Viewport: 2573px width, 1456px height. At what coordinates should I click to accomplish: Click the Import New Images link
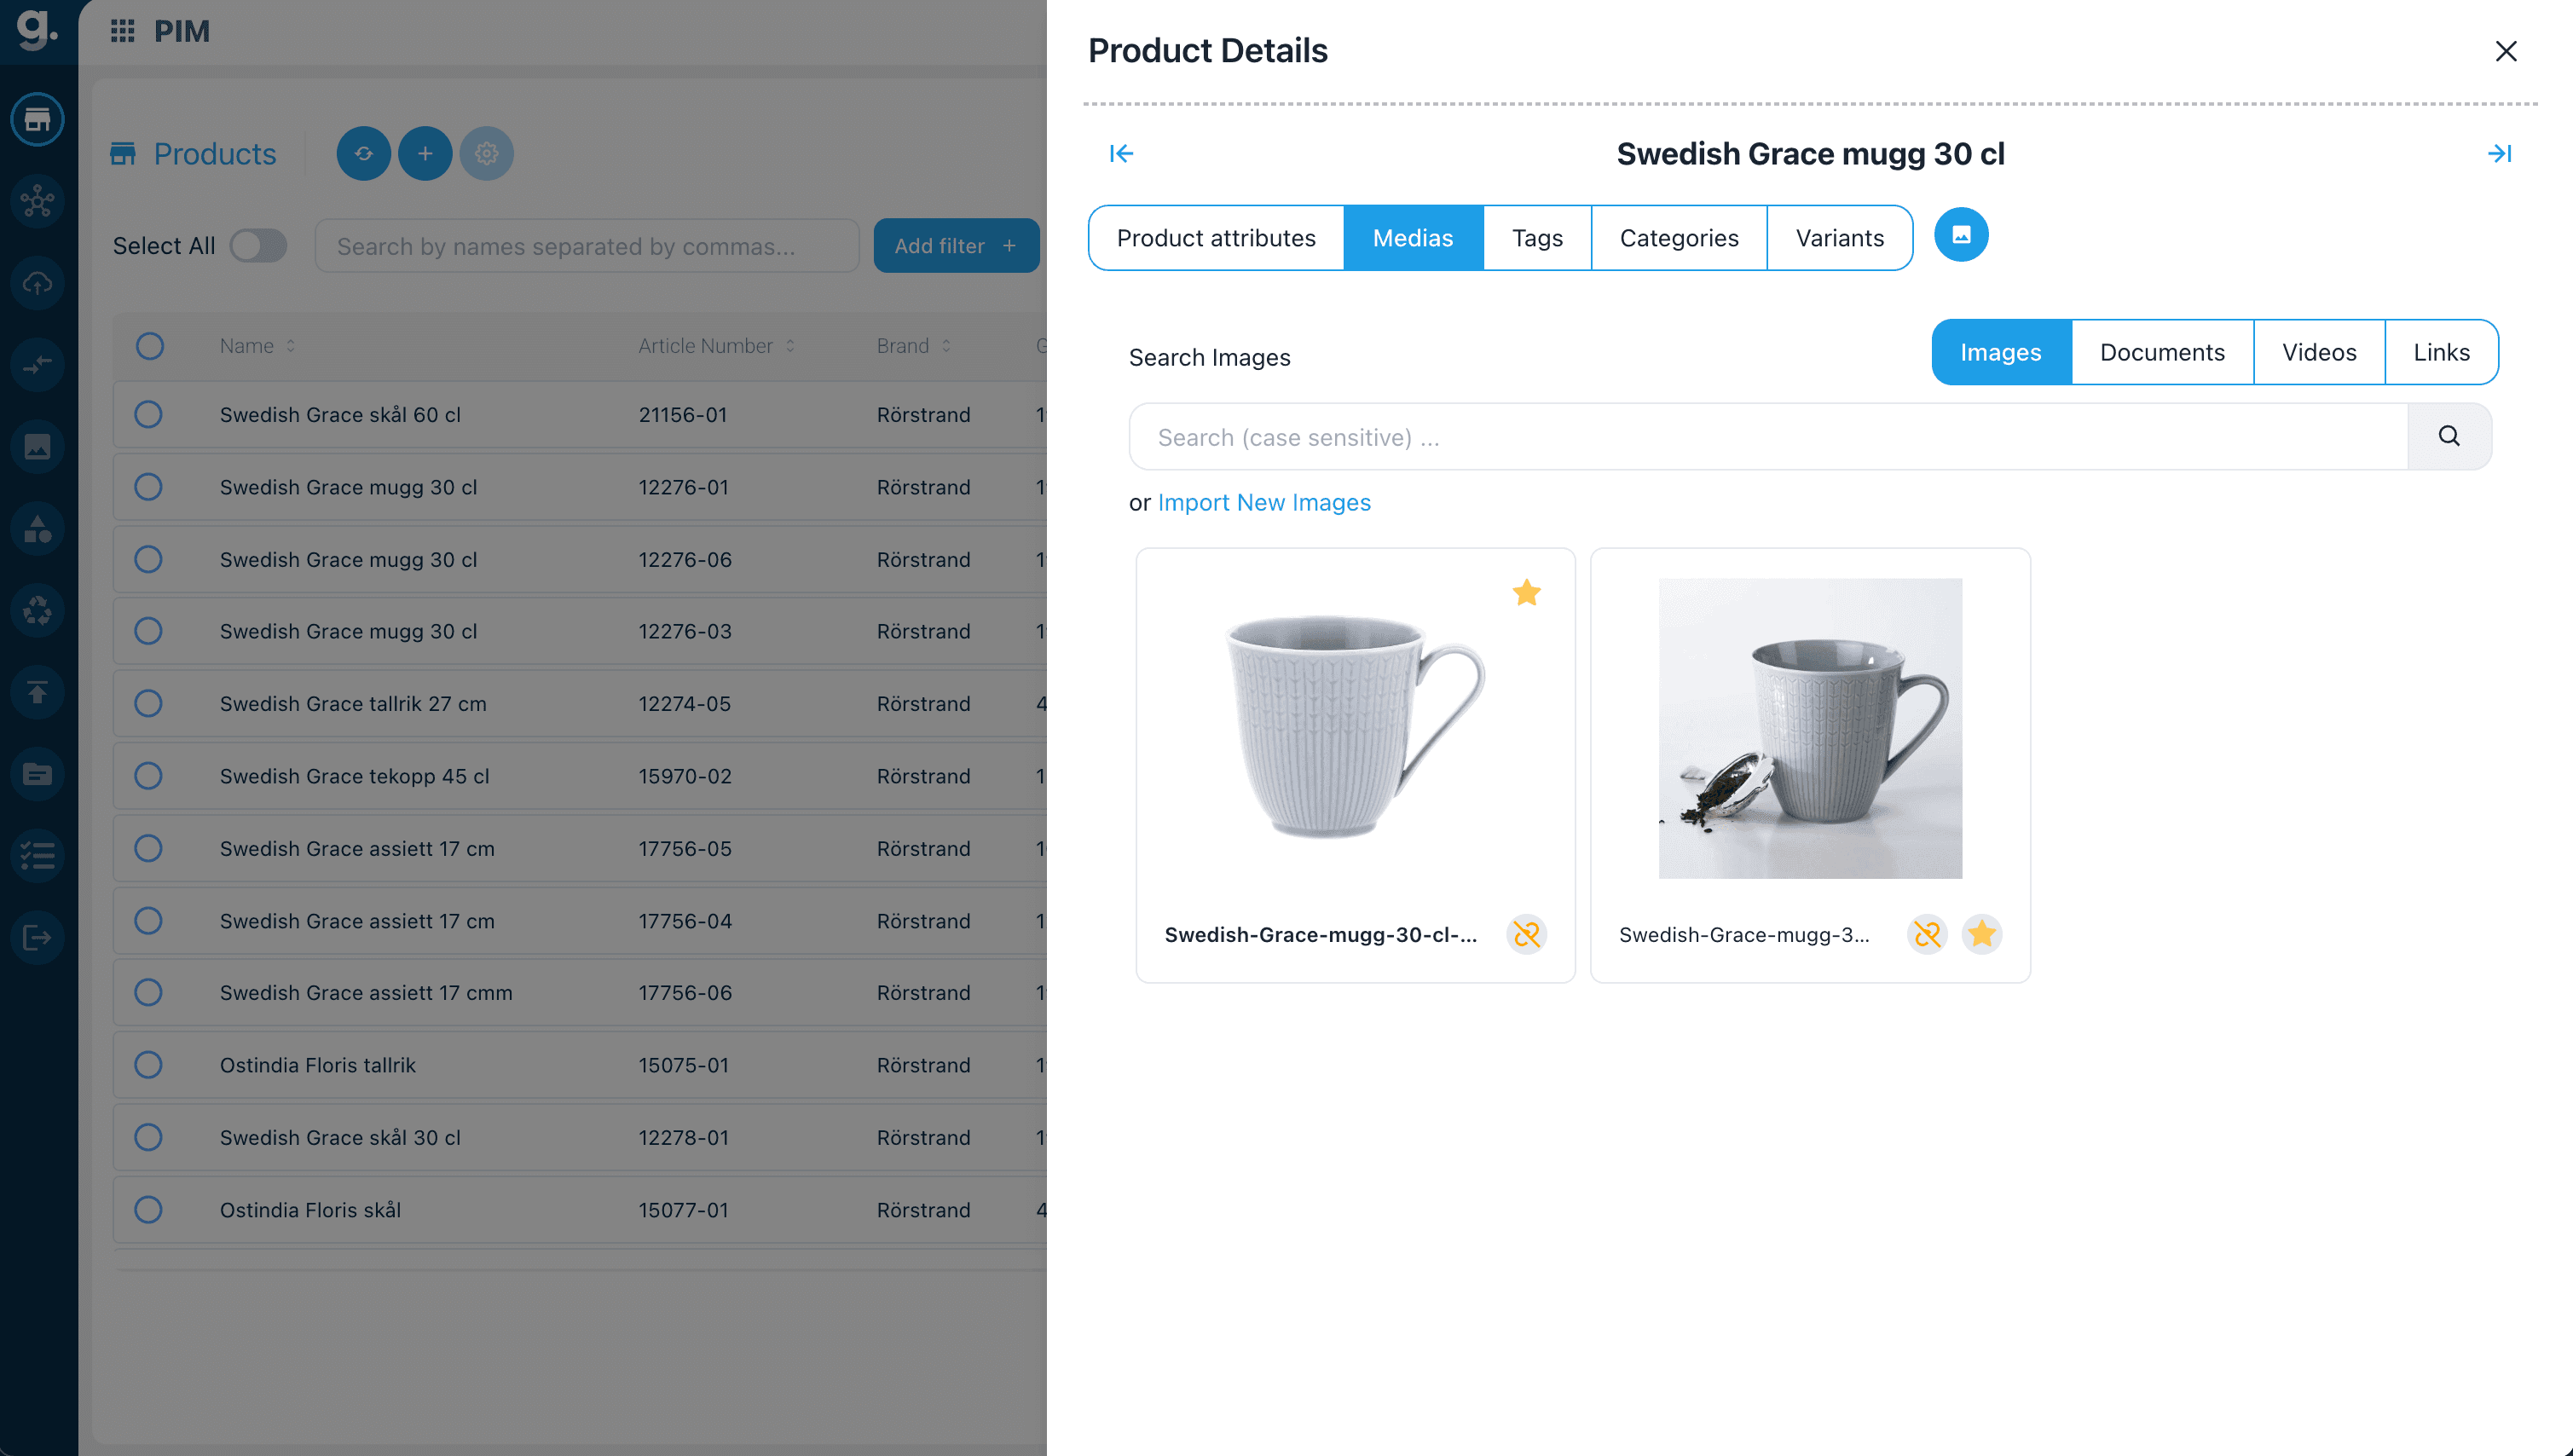(1263, 502)
